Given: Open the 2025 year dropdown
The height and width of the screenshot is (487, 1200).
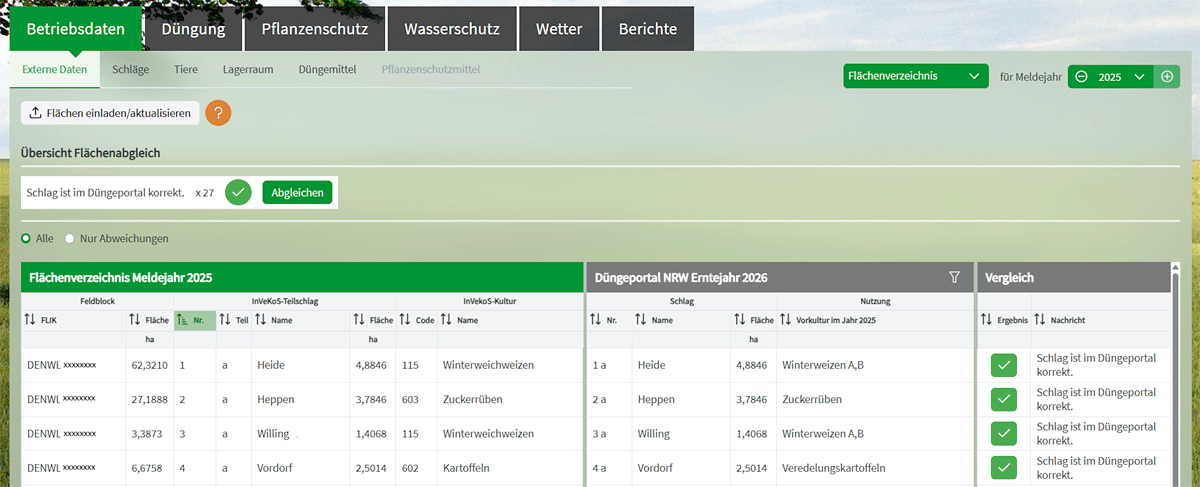Looking at the screenshot, I should [x=1122, y=77].
